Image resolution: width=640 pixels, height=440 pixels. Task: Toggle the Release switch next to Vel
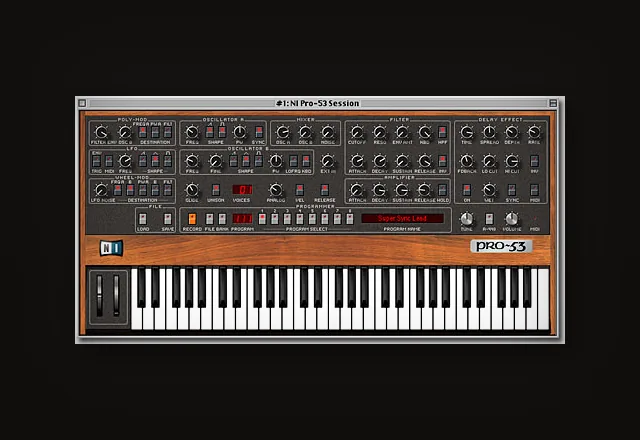point(324,190)
